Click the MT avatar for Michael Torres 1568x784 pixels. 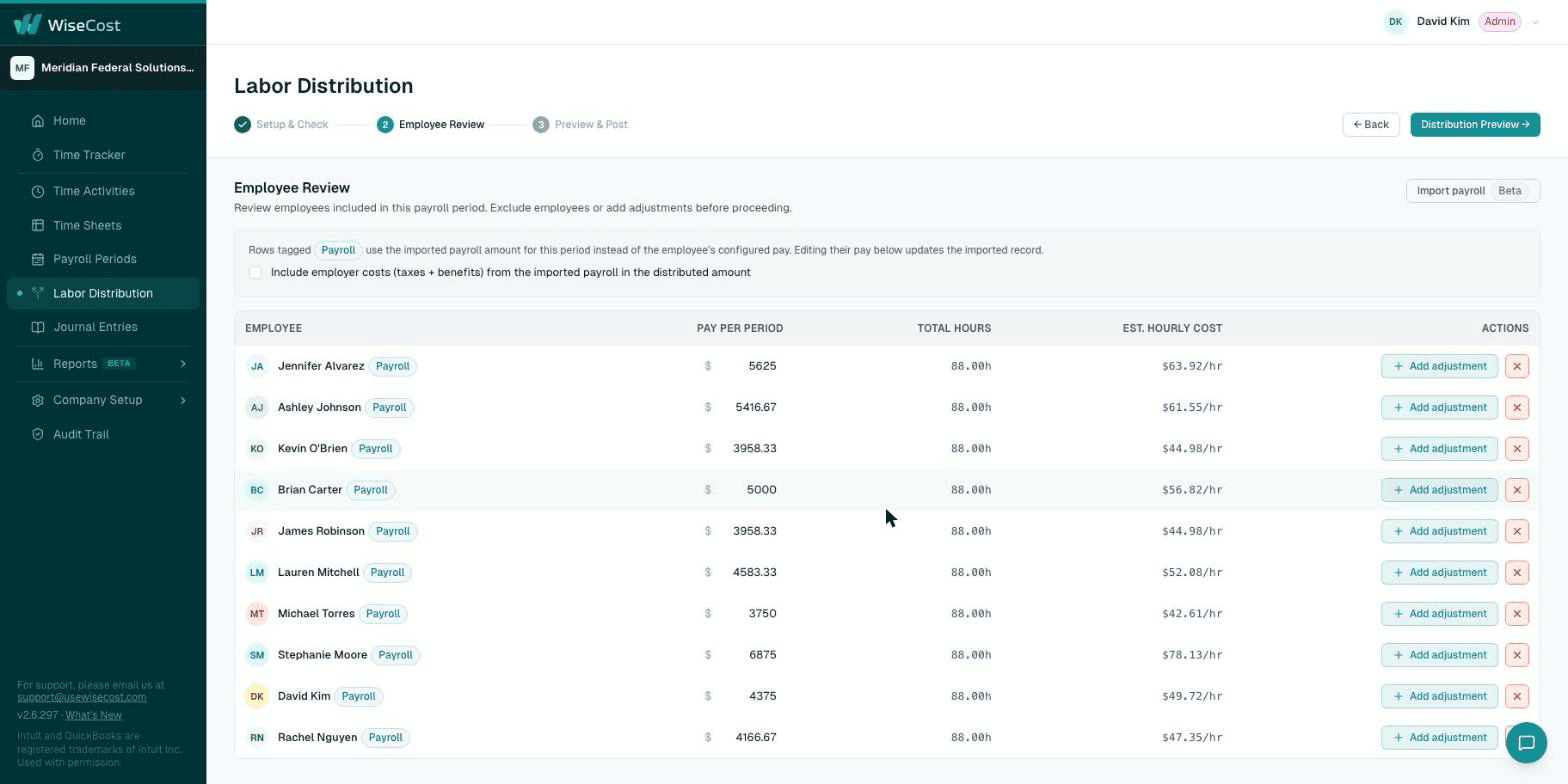point(257,614)
